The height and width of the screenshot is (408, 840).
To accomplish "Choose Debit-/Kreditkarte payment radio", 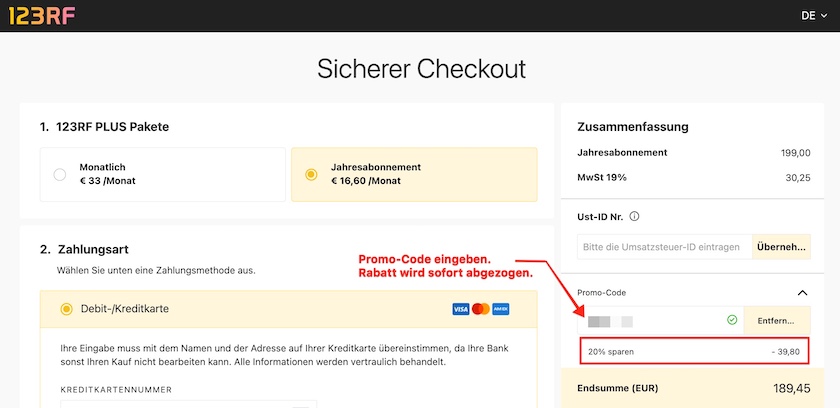I will (x=66, y=309).
